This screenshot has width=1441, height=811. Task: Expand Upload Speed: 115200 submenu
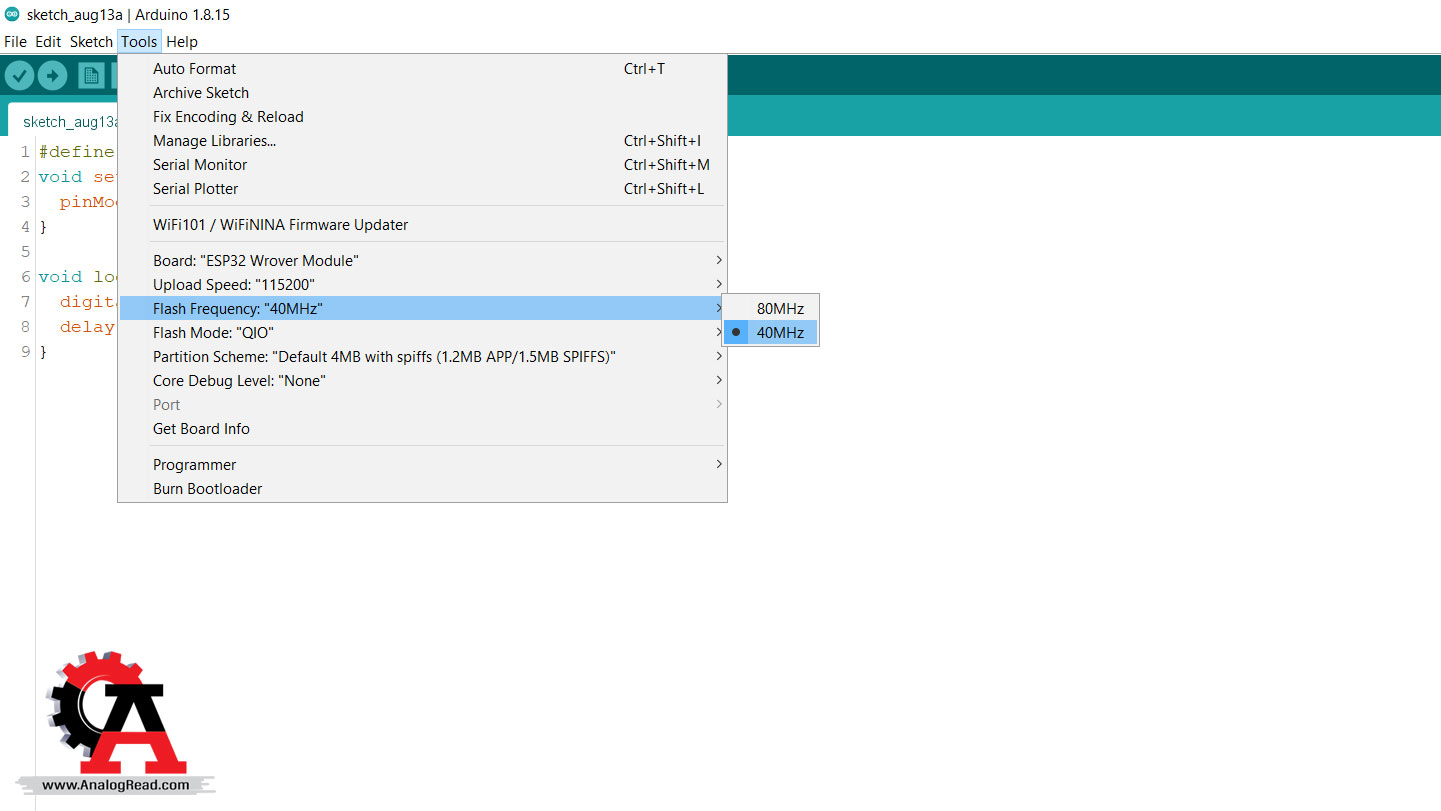(x=422, y=285)
